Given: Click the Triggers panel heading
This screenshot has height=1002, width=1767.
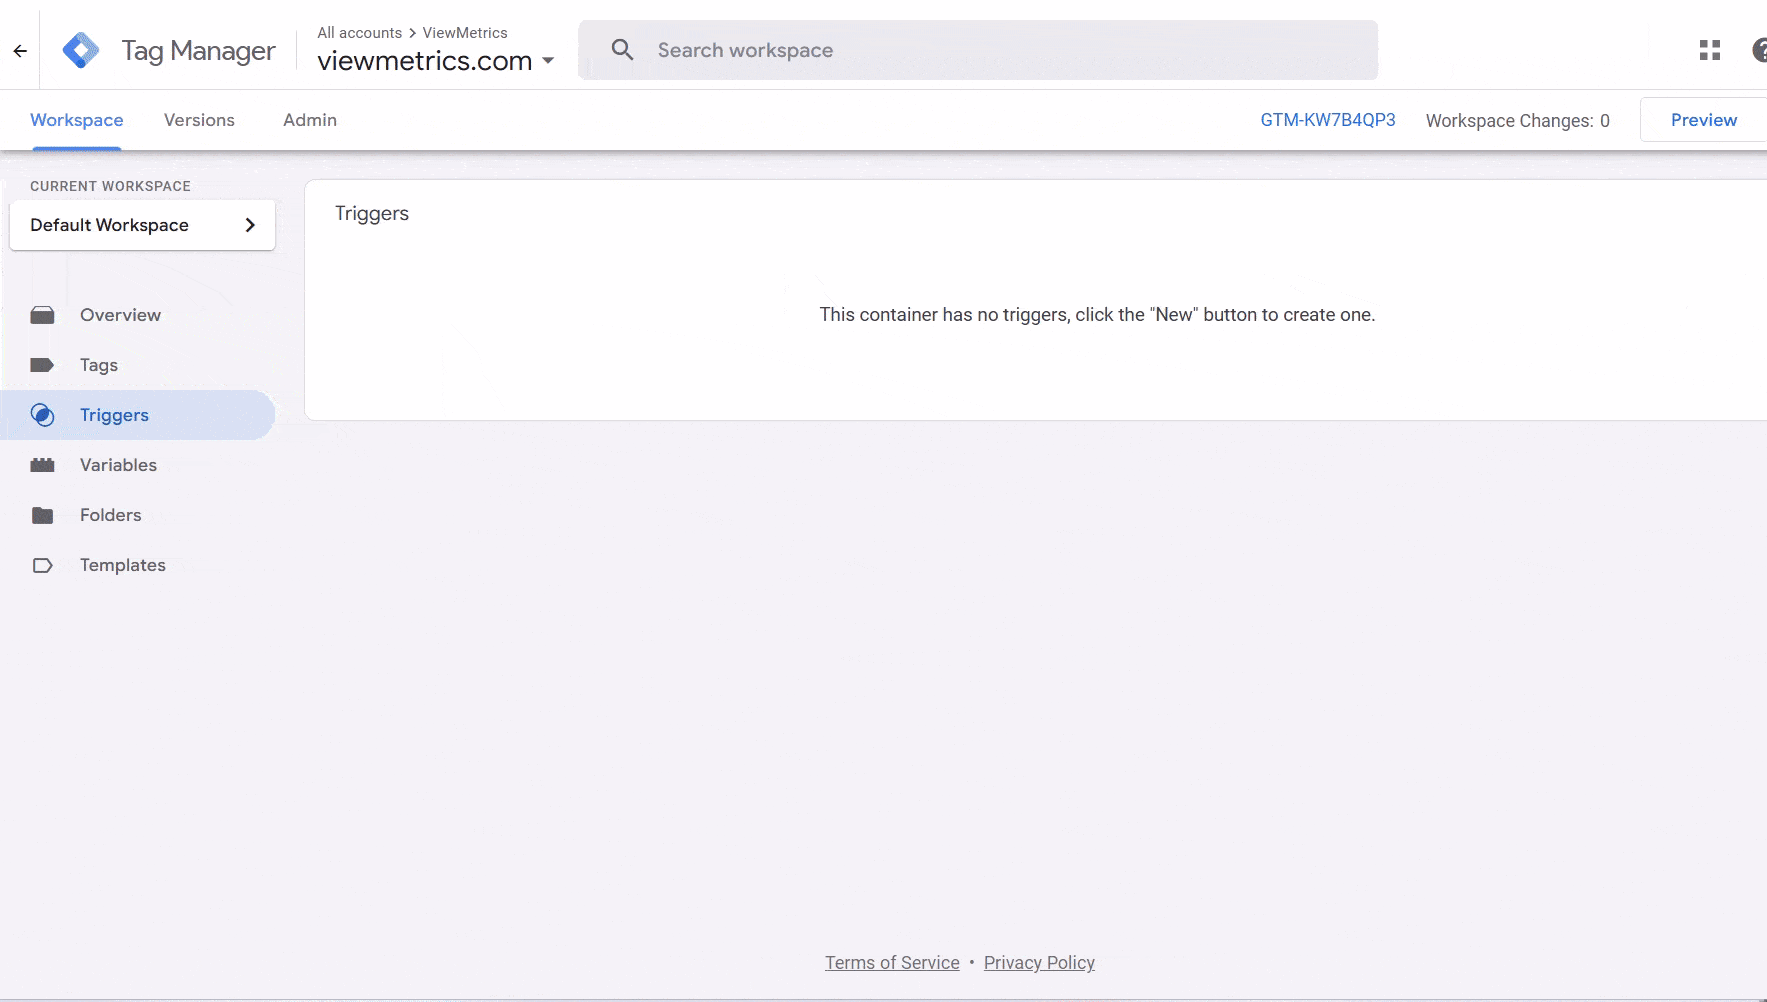Looking at the screenshot, I should pyautogui.click(x=372, y=214).
